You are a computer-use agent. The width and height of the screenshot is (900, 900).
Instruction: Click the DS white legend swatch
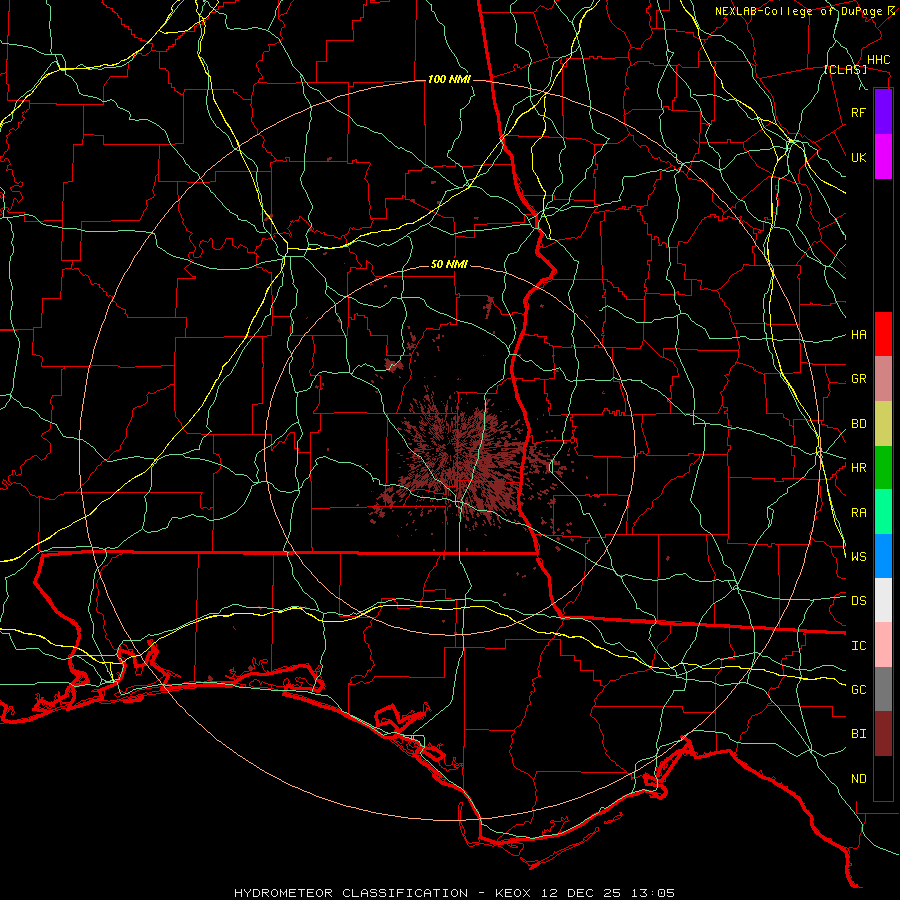pos(883,600)
